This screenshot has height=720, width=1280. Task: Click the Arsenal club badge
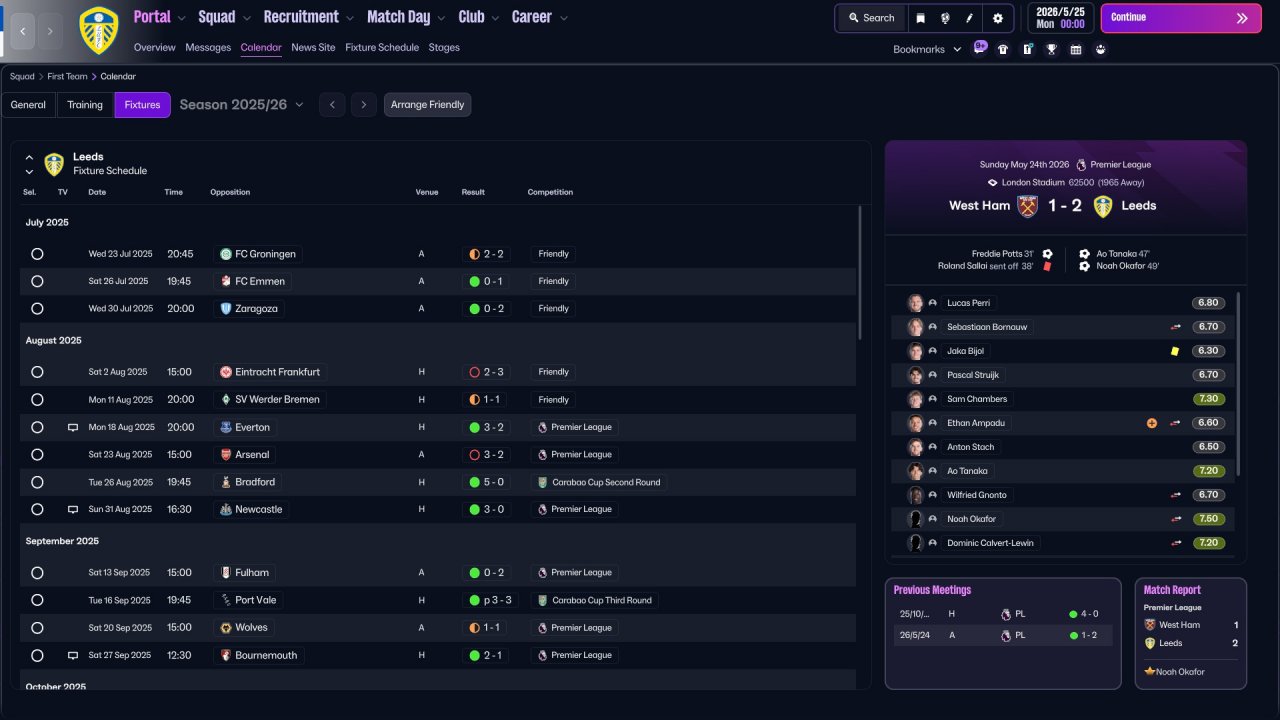tap(226, 454)
